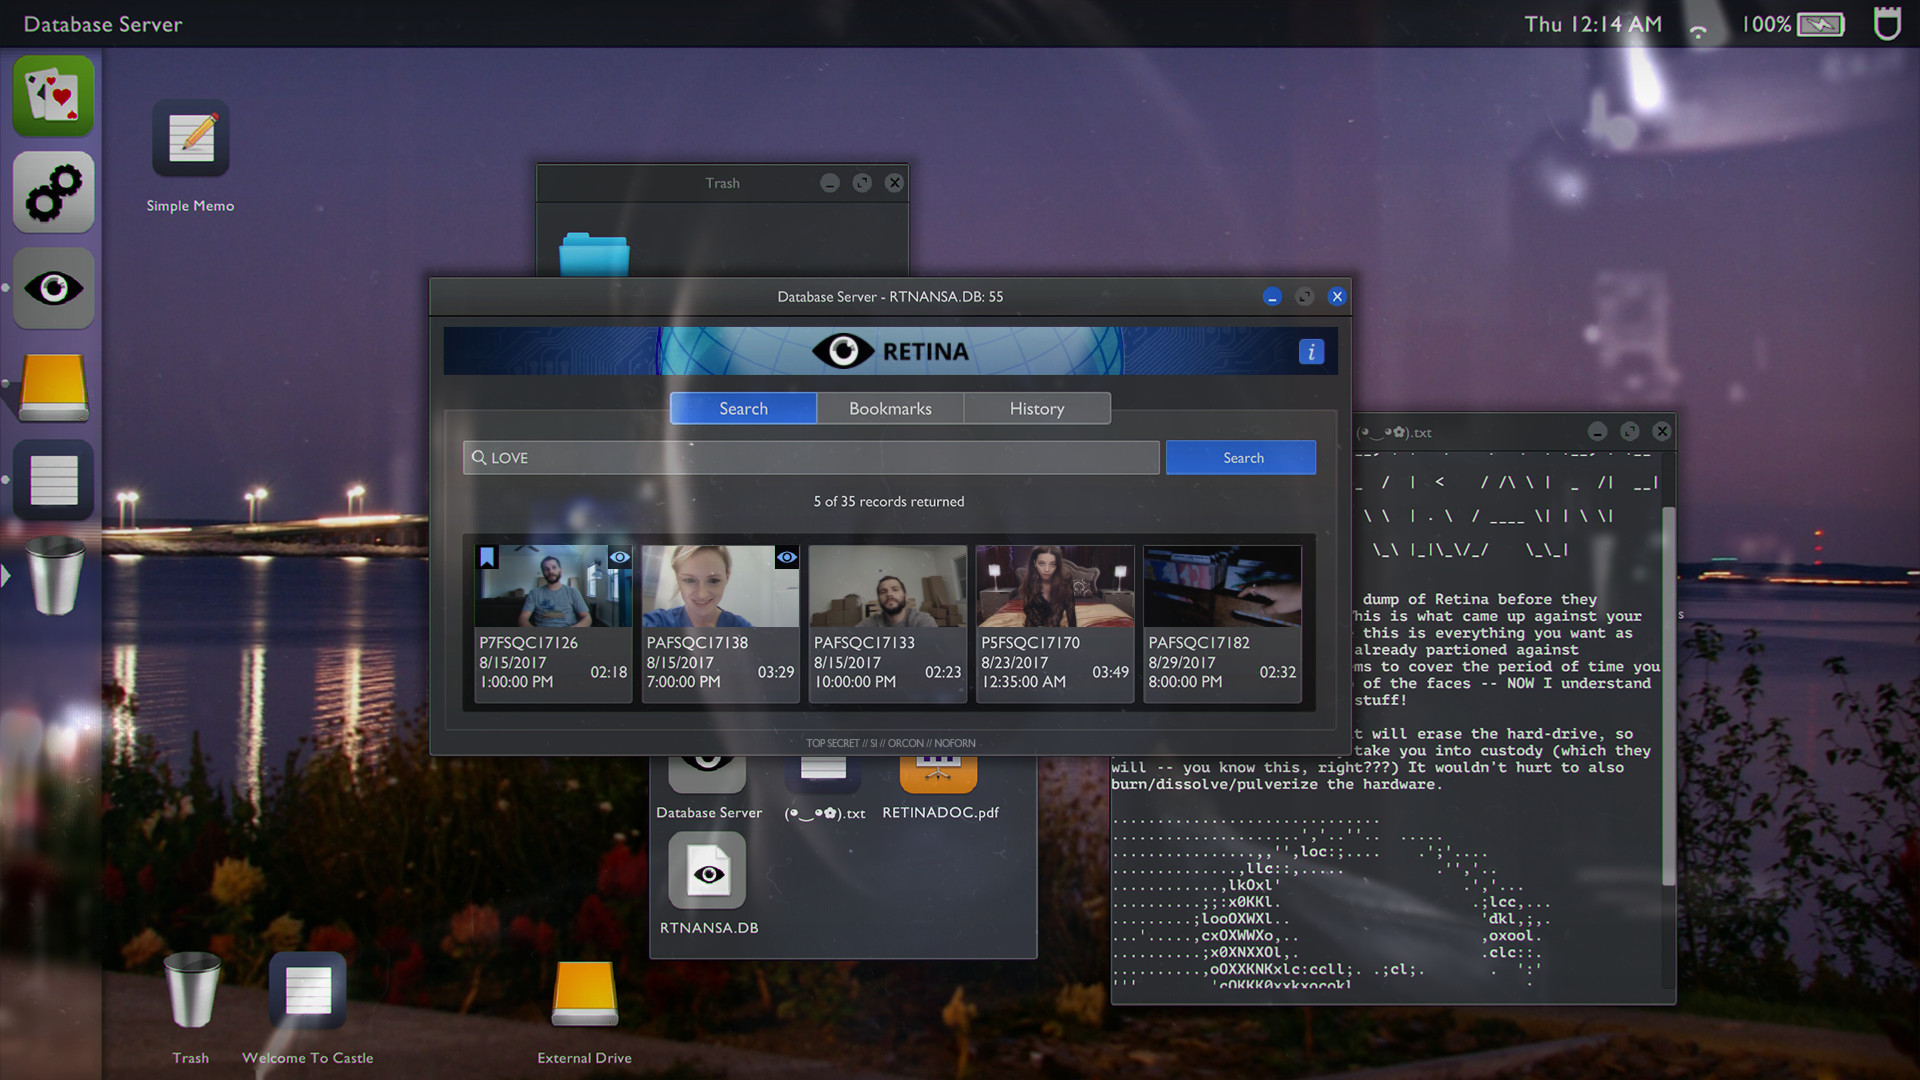Switch to the History tab
The width and height of the screenshot is (1920, 1080).
click(x=1036, y=407)
